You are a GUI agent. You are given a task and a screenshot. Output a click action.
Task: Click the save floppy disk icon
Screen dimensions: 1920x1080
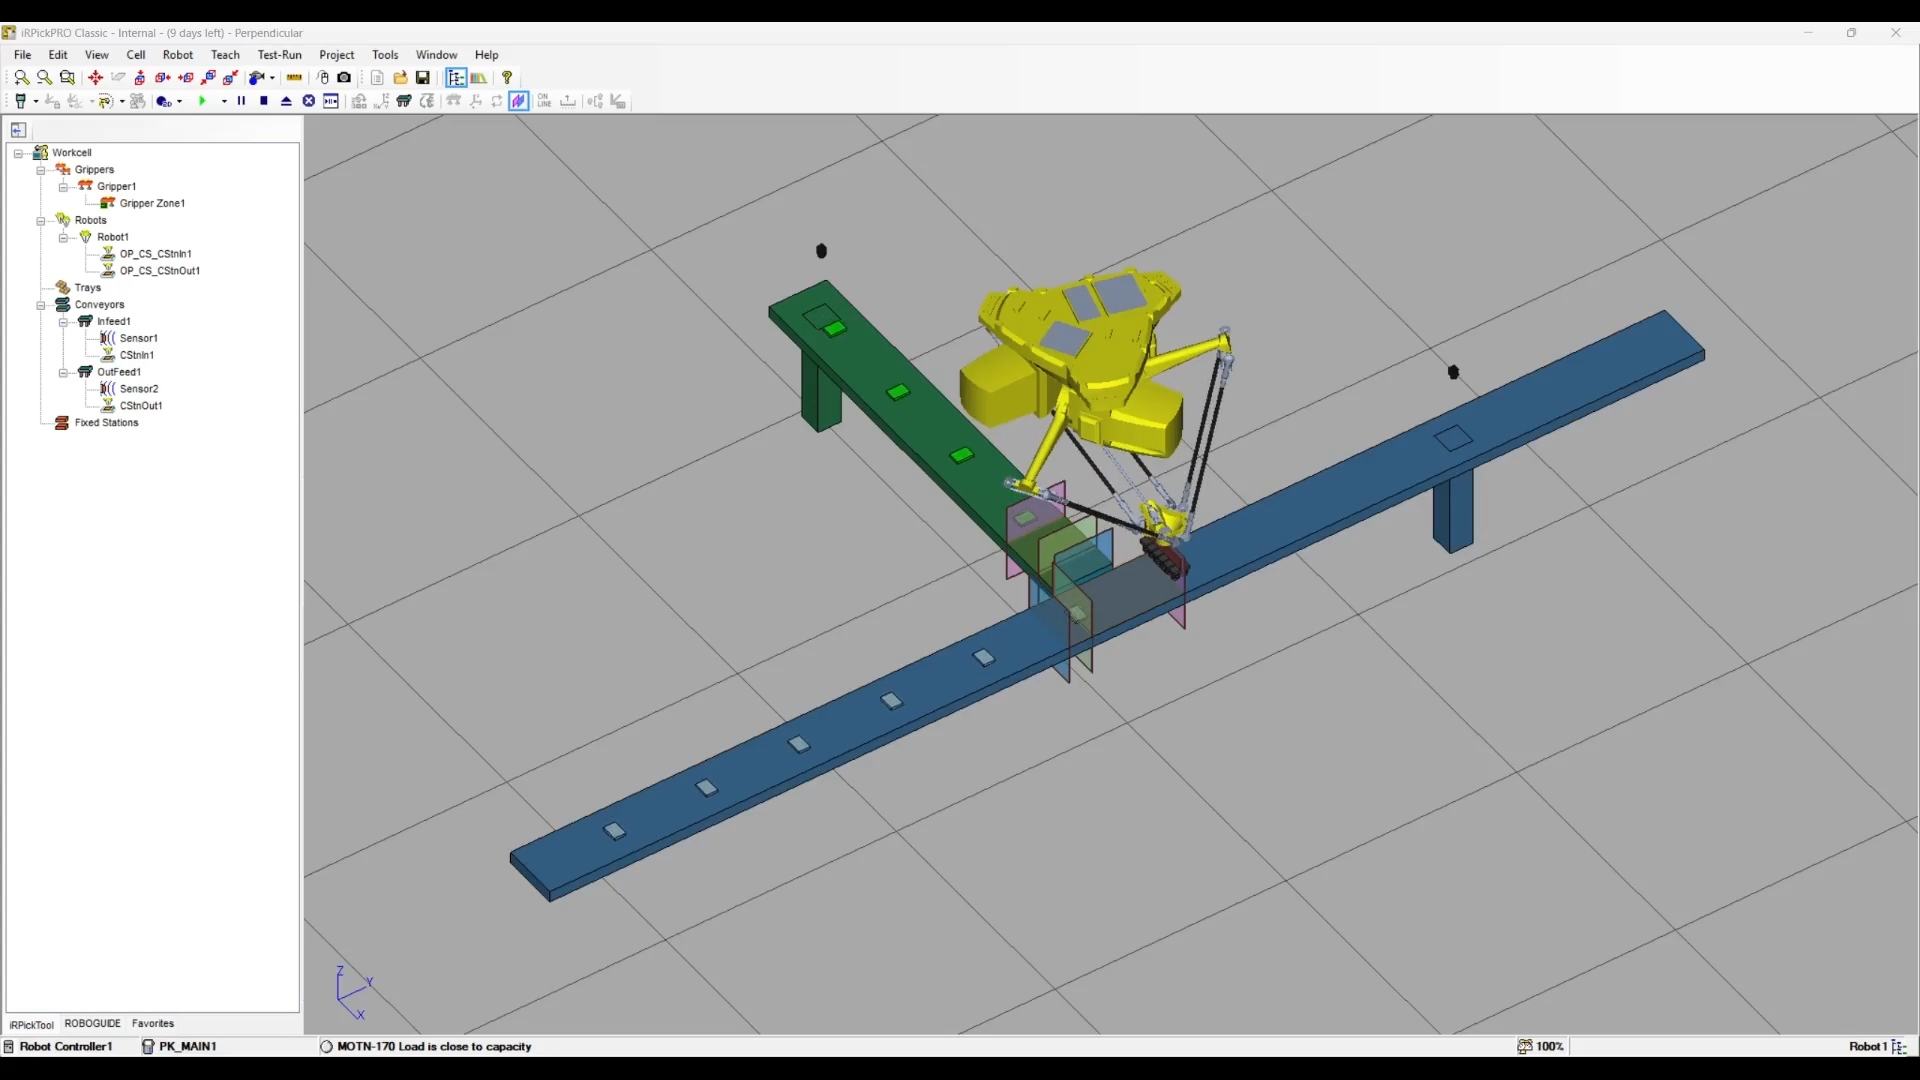point(423,77)
